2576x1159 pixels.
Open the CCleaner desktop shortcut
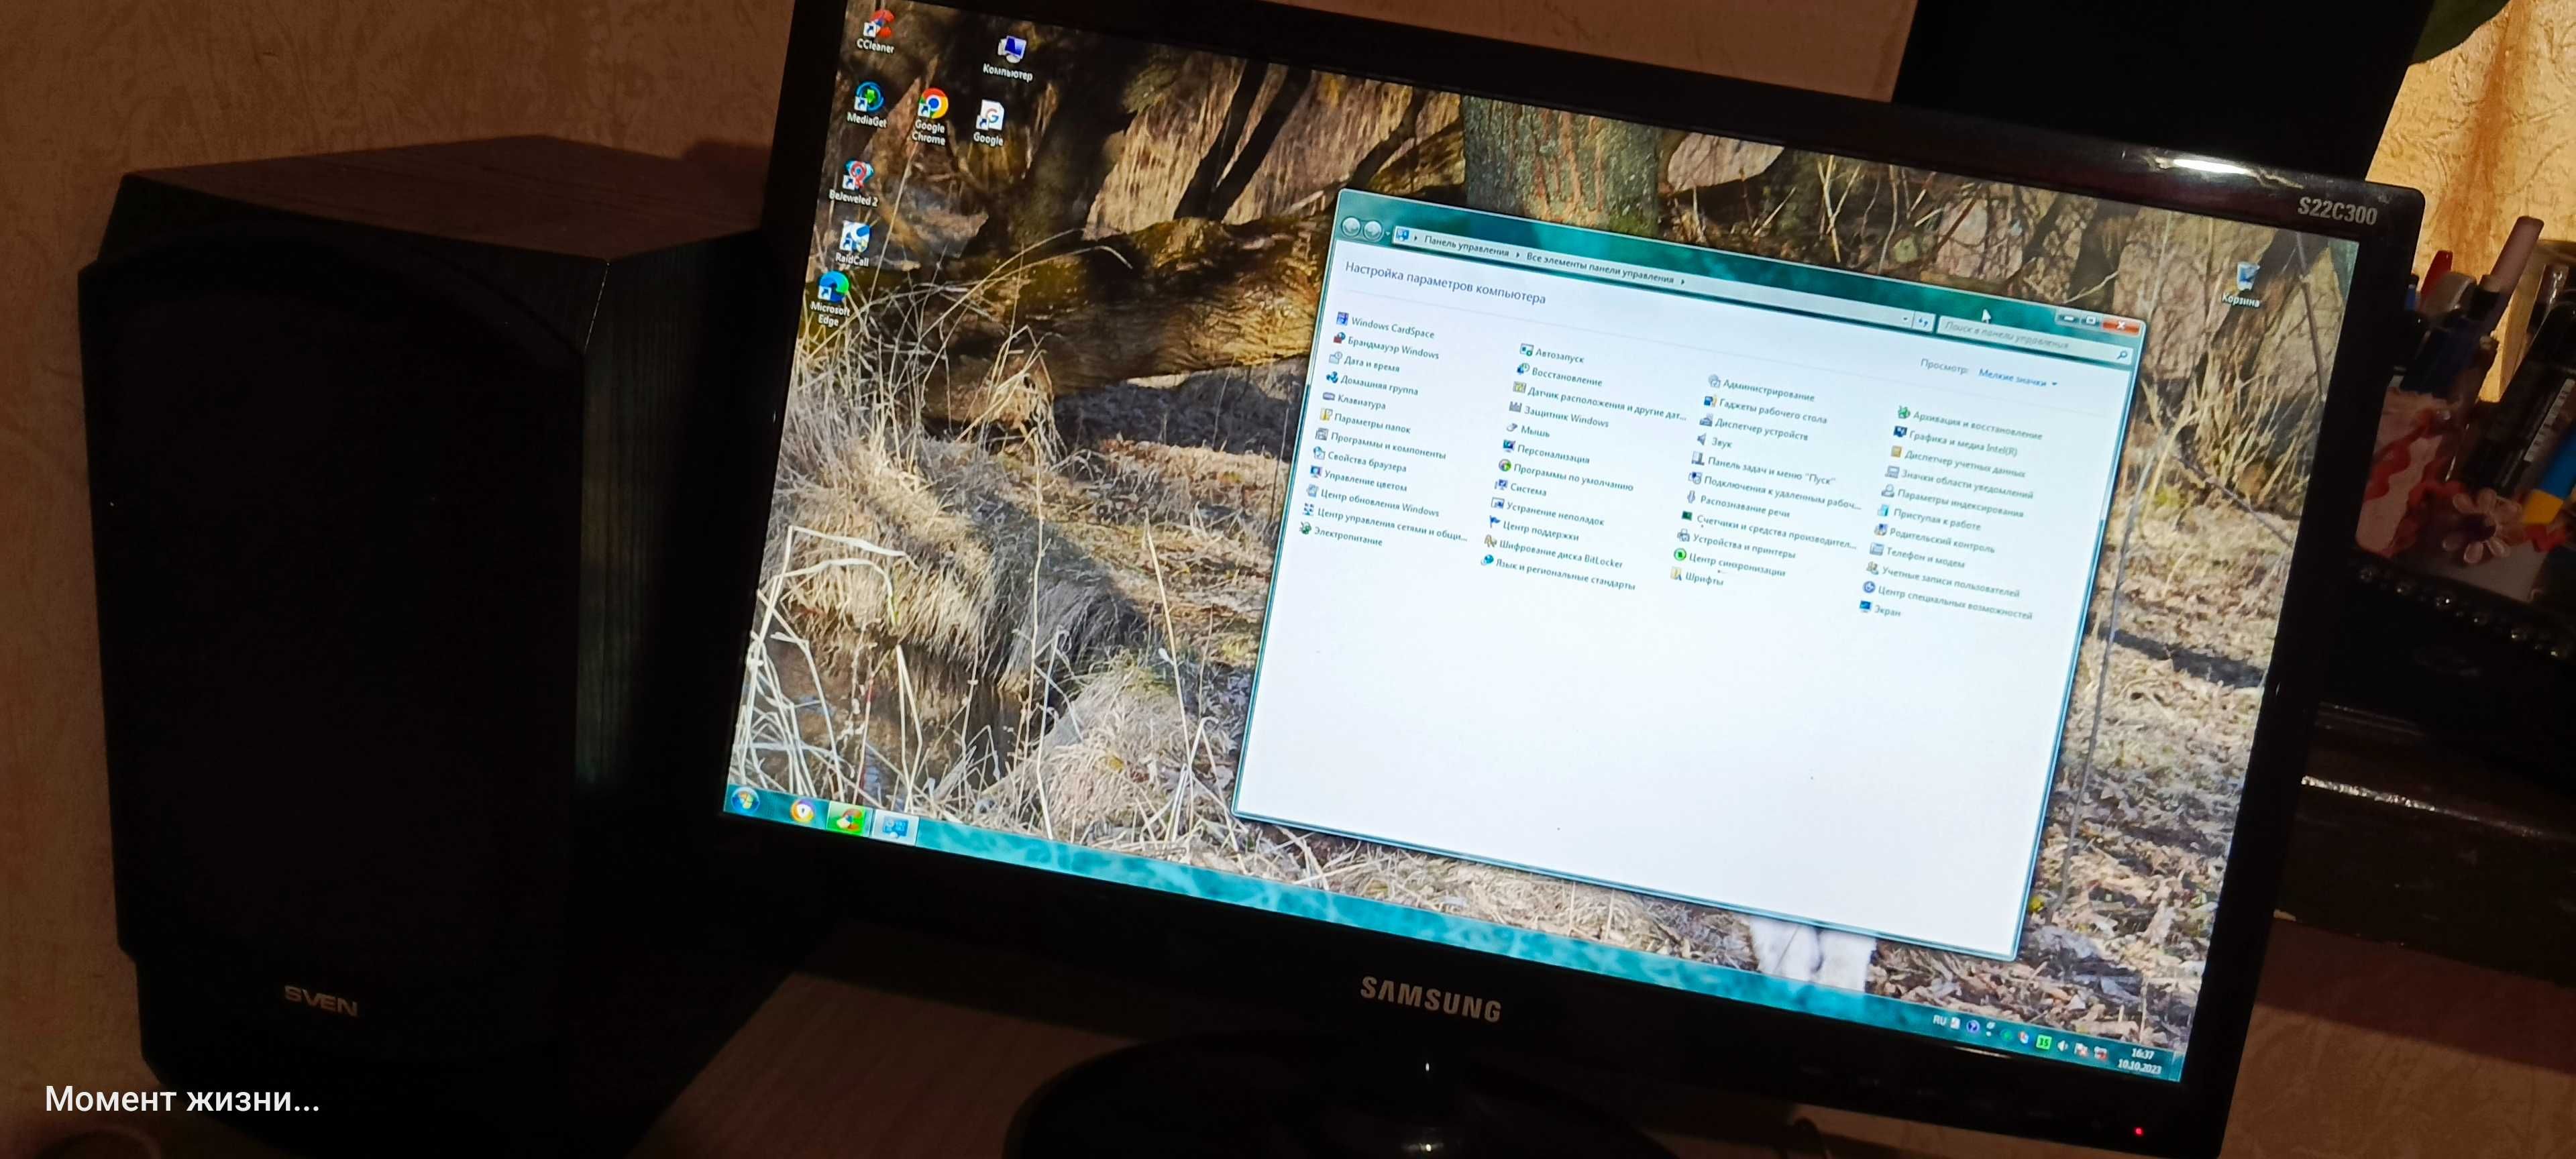876,31
